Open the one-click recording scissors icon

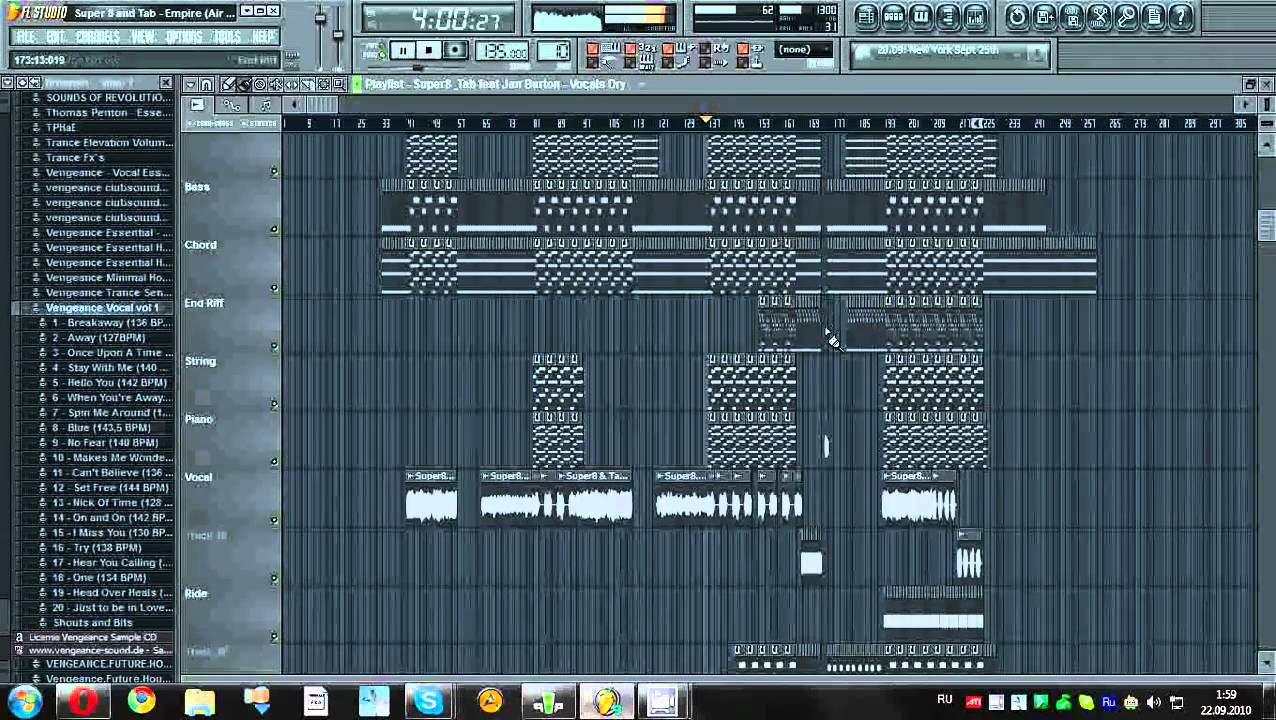[x=1099, y=17]
